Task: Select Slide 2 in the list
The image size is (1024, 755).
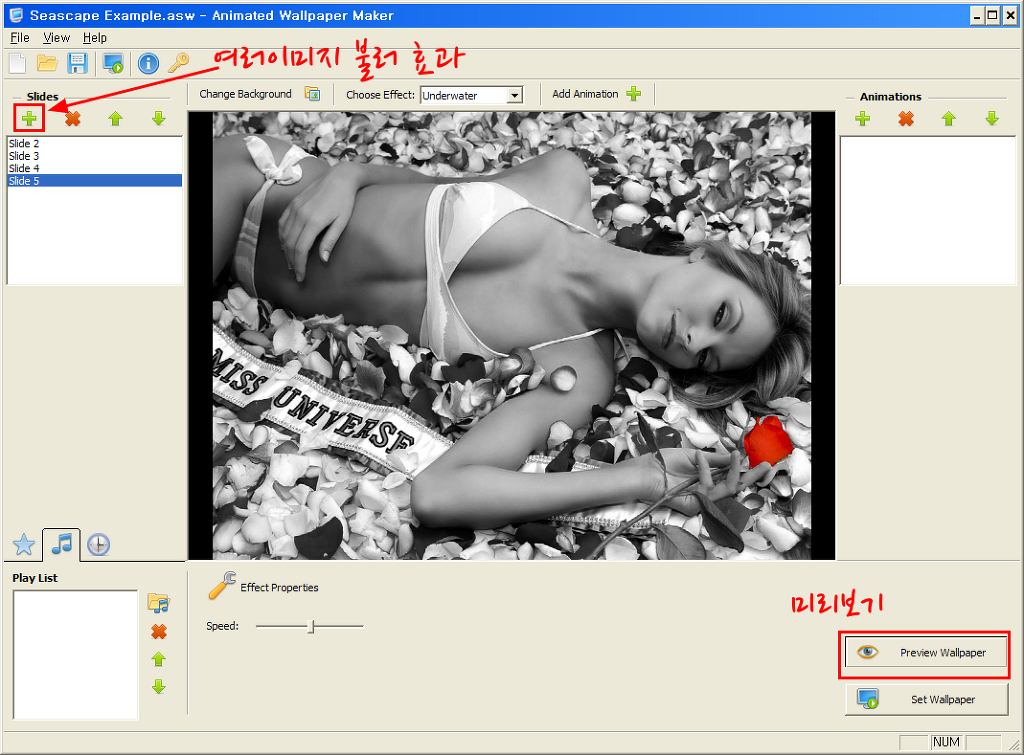Action: (x=94, y=144)
